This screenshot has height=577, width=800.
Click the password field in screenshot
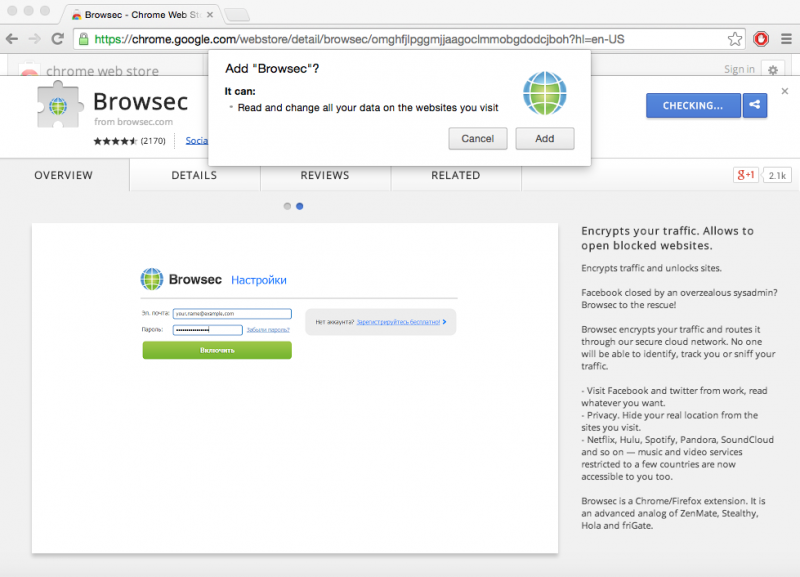tap(208, 330)
